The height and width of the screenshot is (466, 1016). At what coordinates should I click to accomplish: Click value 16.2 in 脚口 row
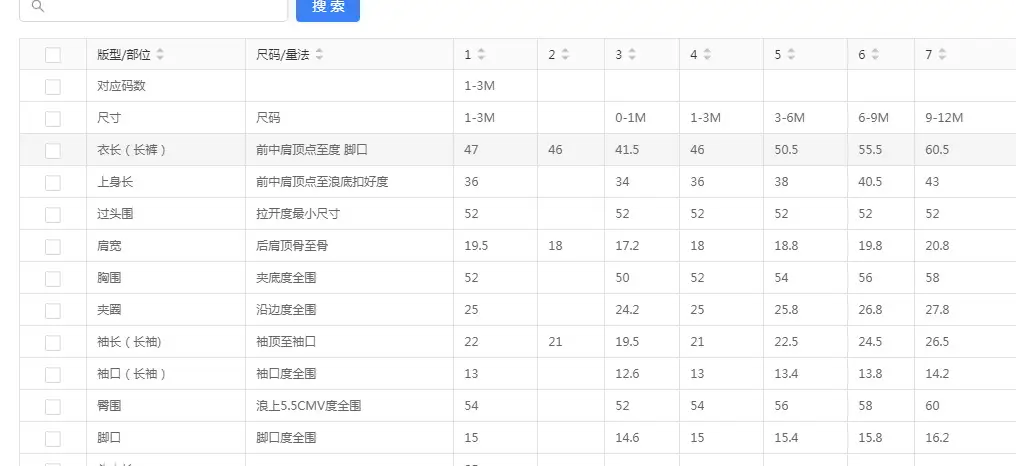937,438
